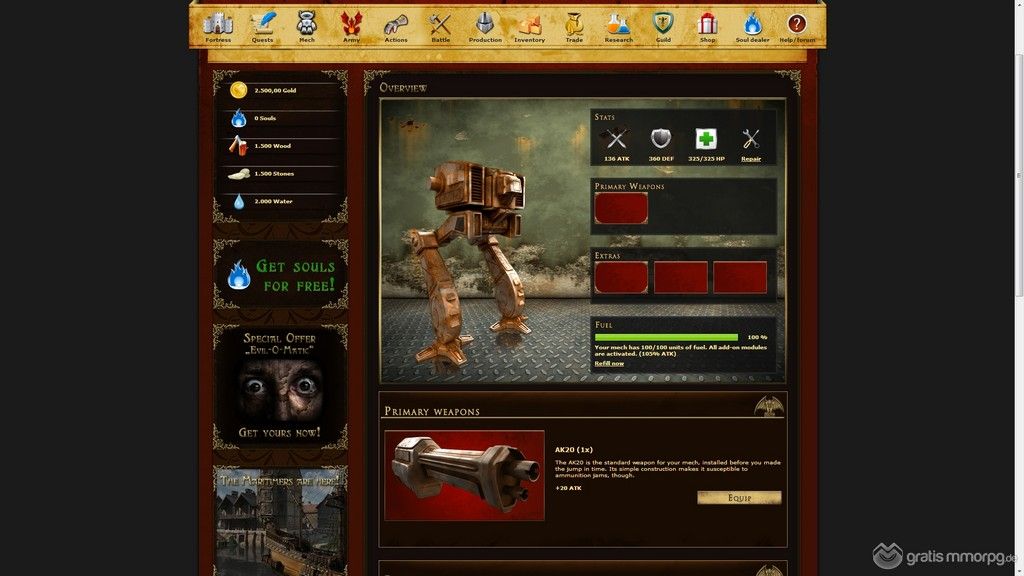
Task: Open the Inventory menu item
Action: 529,26
